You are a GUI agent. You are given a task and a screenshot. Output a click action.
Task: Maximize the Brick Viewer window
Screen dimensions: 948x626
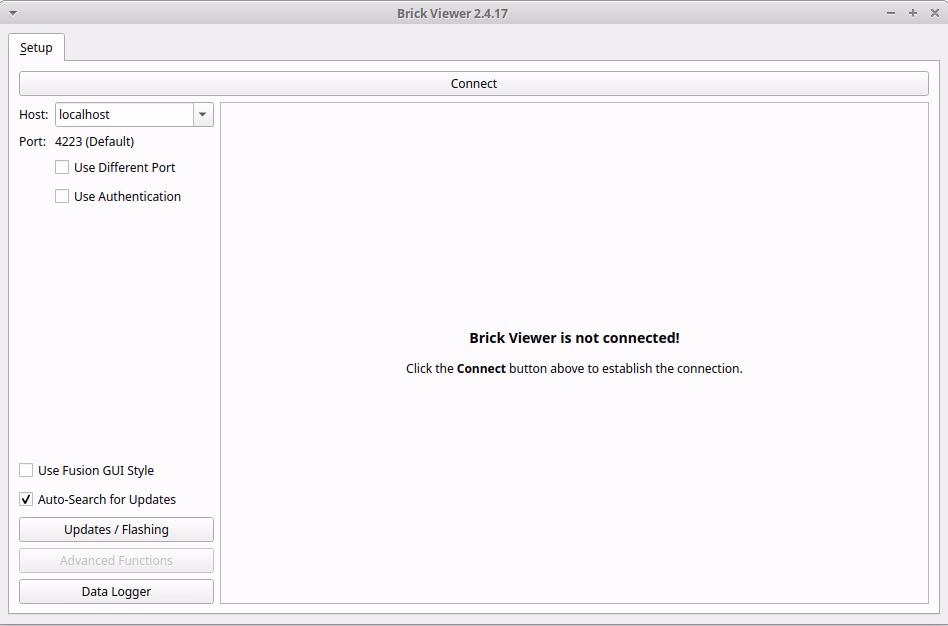912,13
